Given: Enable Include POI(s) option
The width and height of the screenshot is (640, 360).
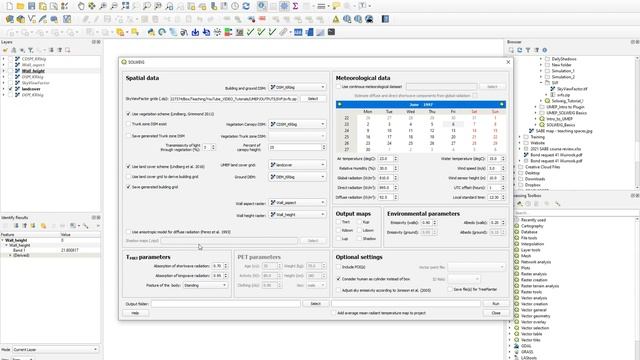Looking at the screenshot, I should point(338,267).
